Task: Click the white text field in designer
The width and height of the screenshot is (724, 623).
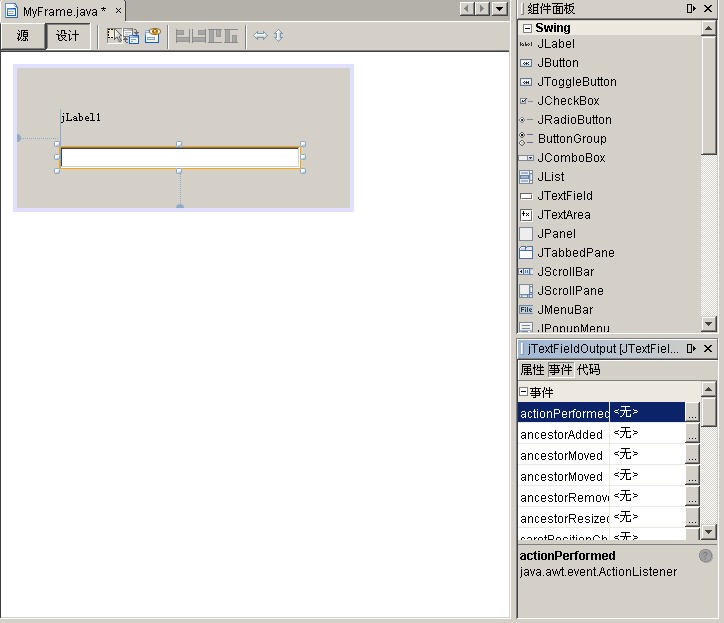Action: (180, 158)
